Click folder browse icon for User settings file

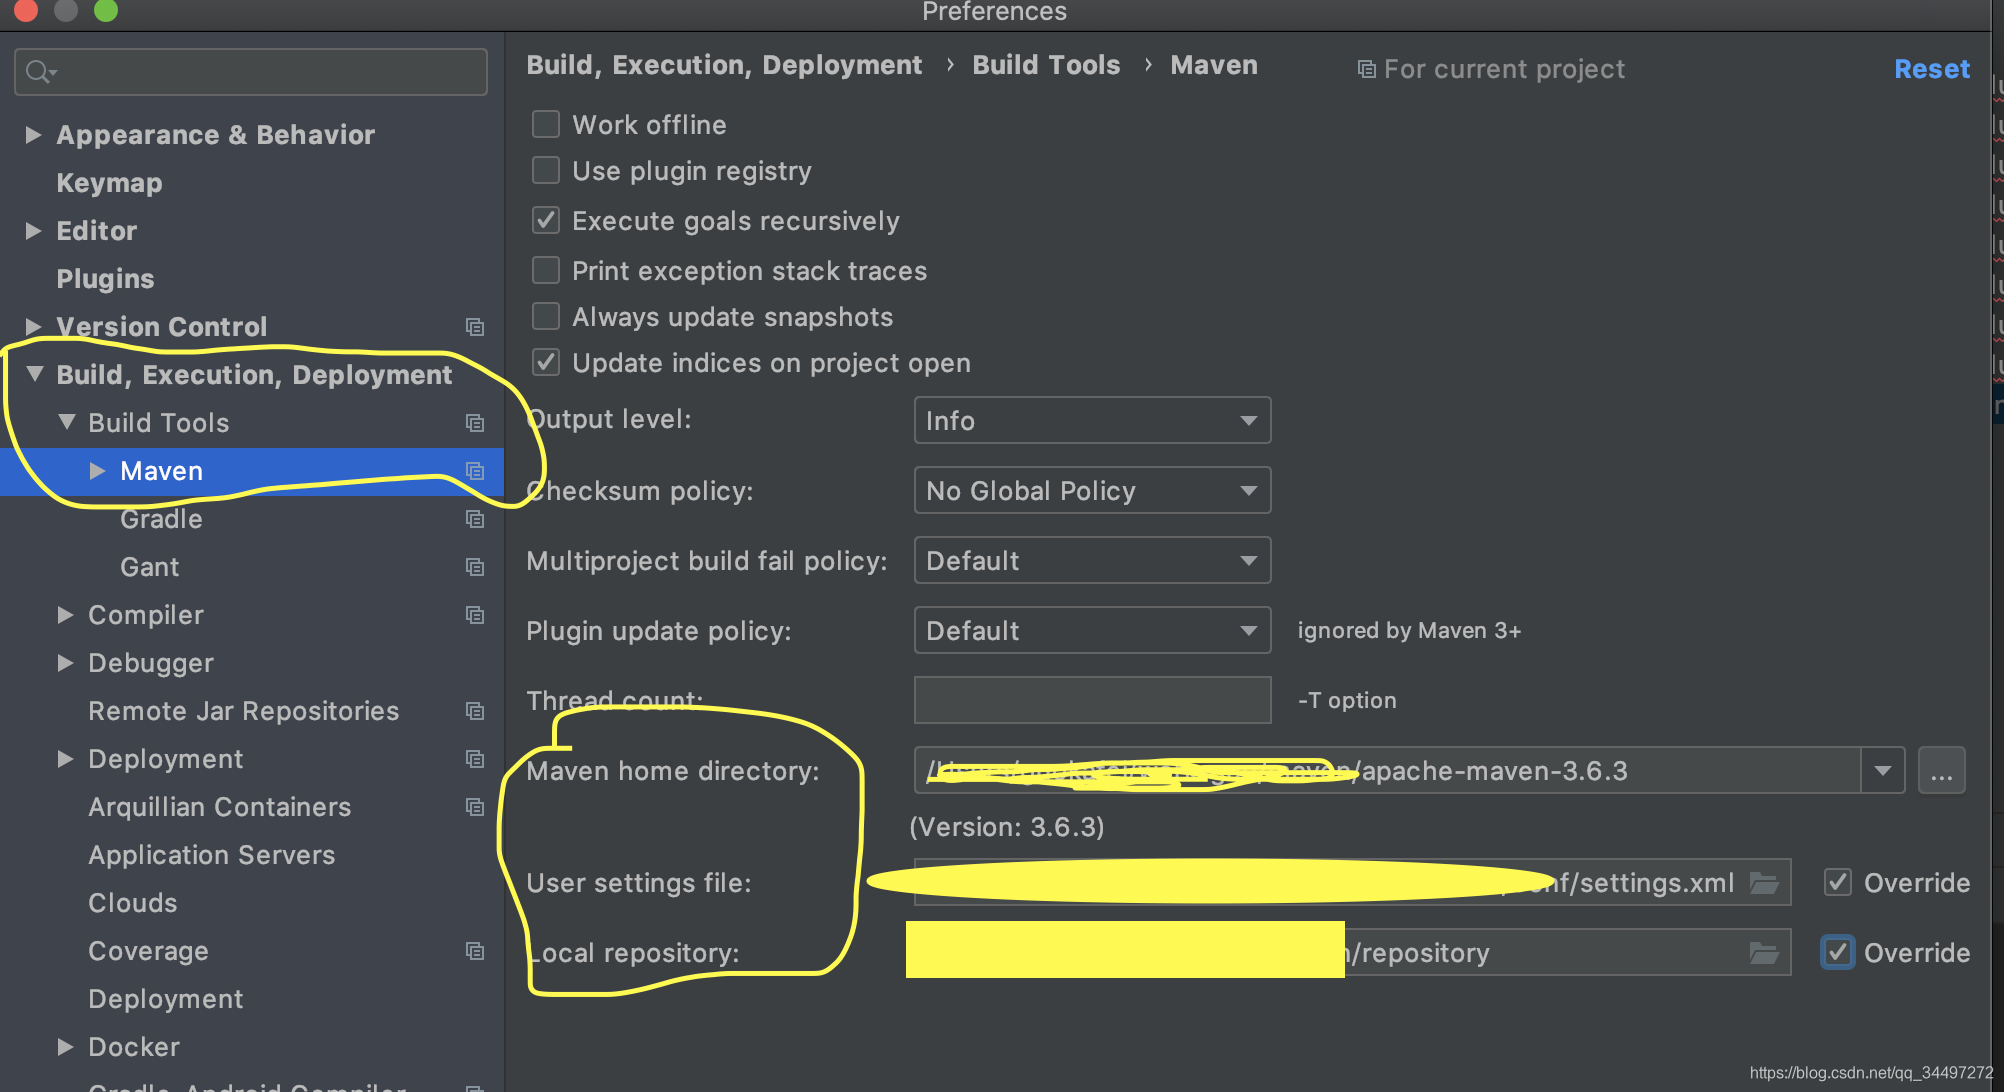pos(1764,883)
